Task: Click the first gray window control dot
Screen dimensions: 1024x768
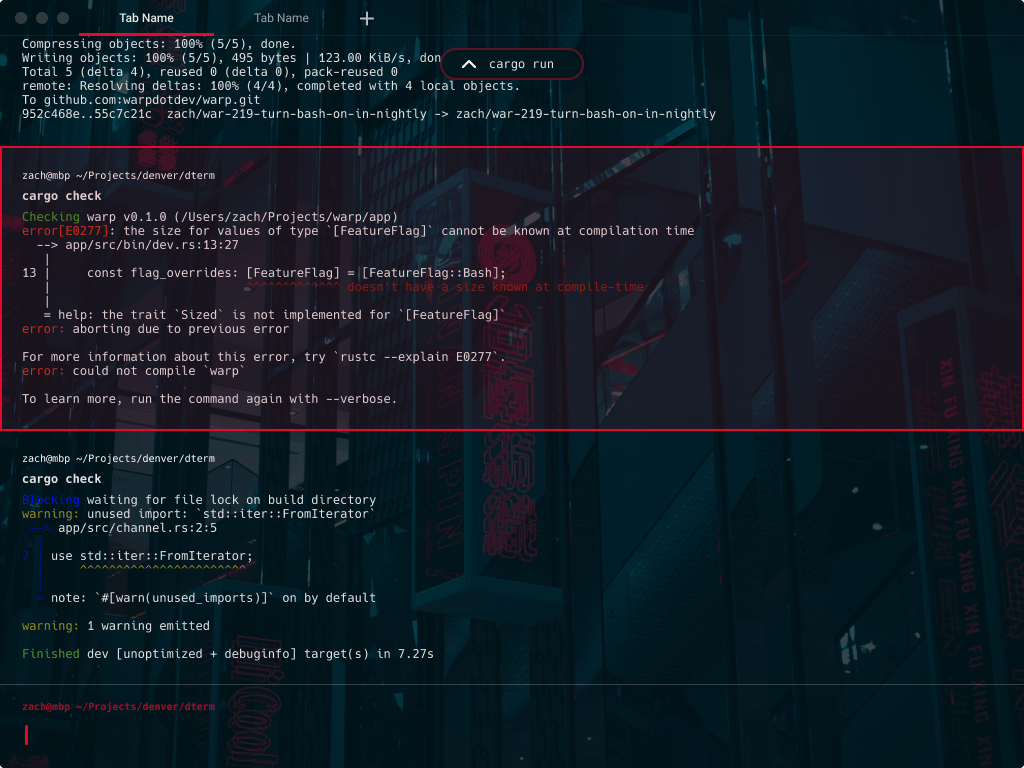Action: pos(22,18)
